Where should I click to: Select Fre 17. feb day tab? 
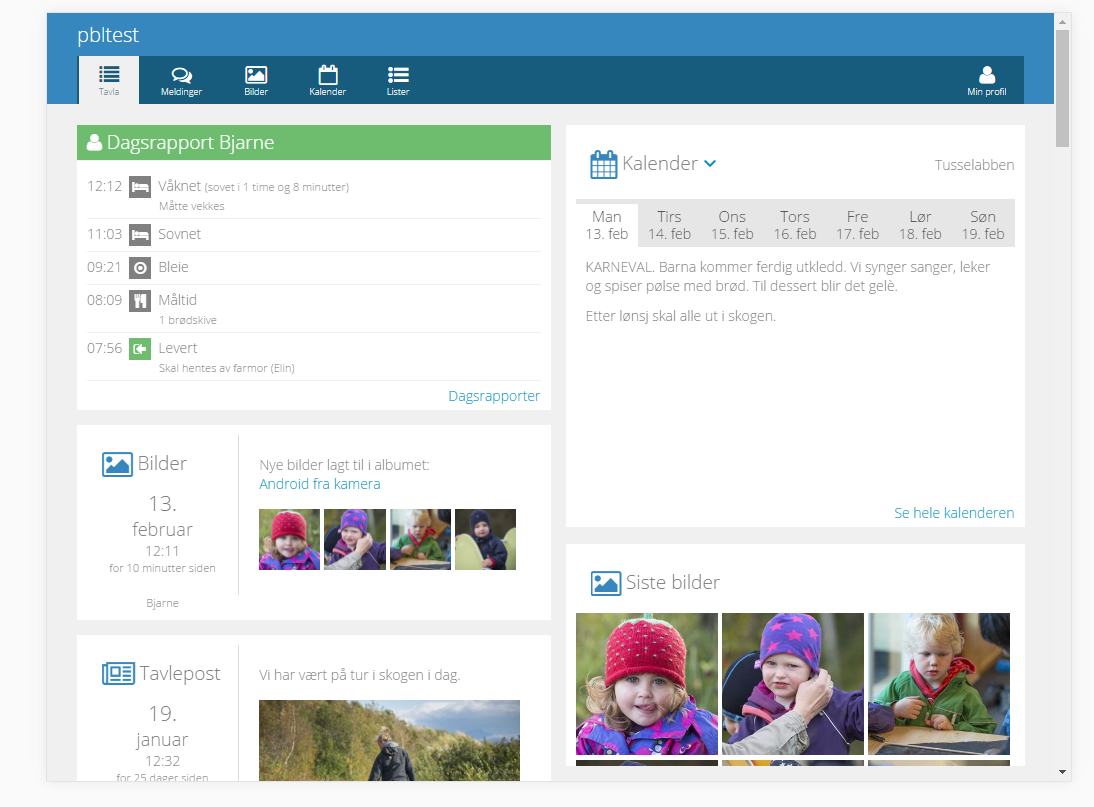tap(857, 225)
